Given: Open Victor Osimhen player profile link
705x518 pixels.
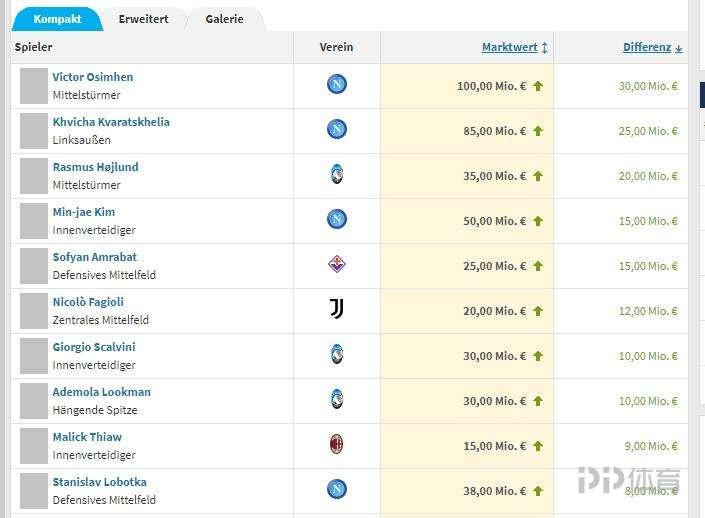Looking at the screenshot, I should (93, 77).
